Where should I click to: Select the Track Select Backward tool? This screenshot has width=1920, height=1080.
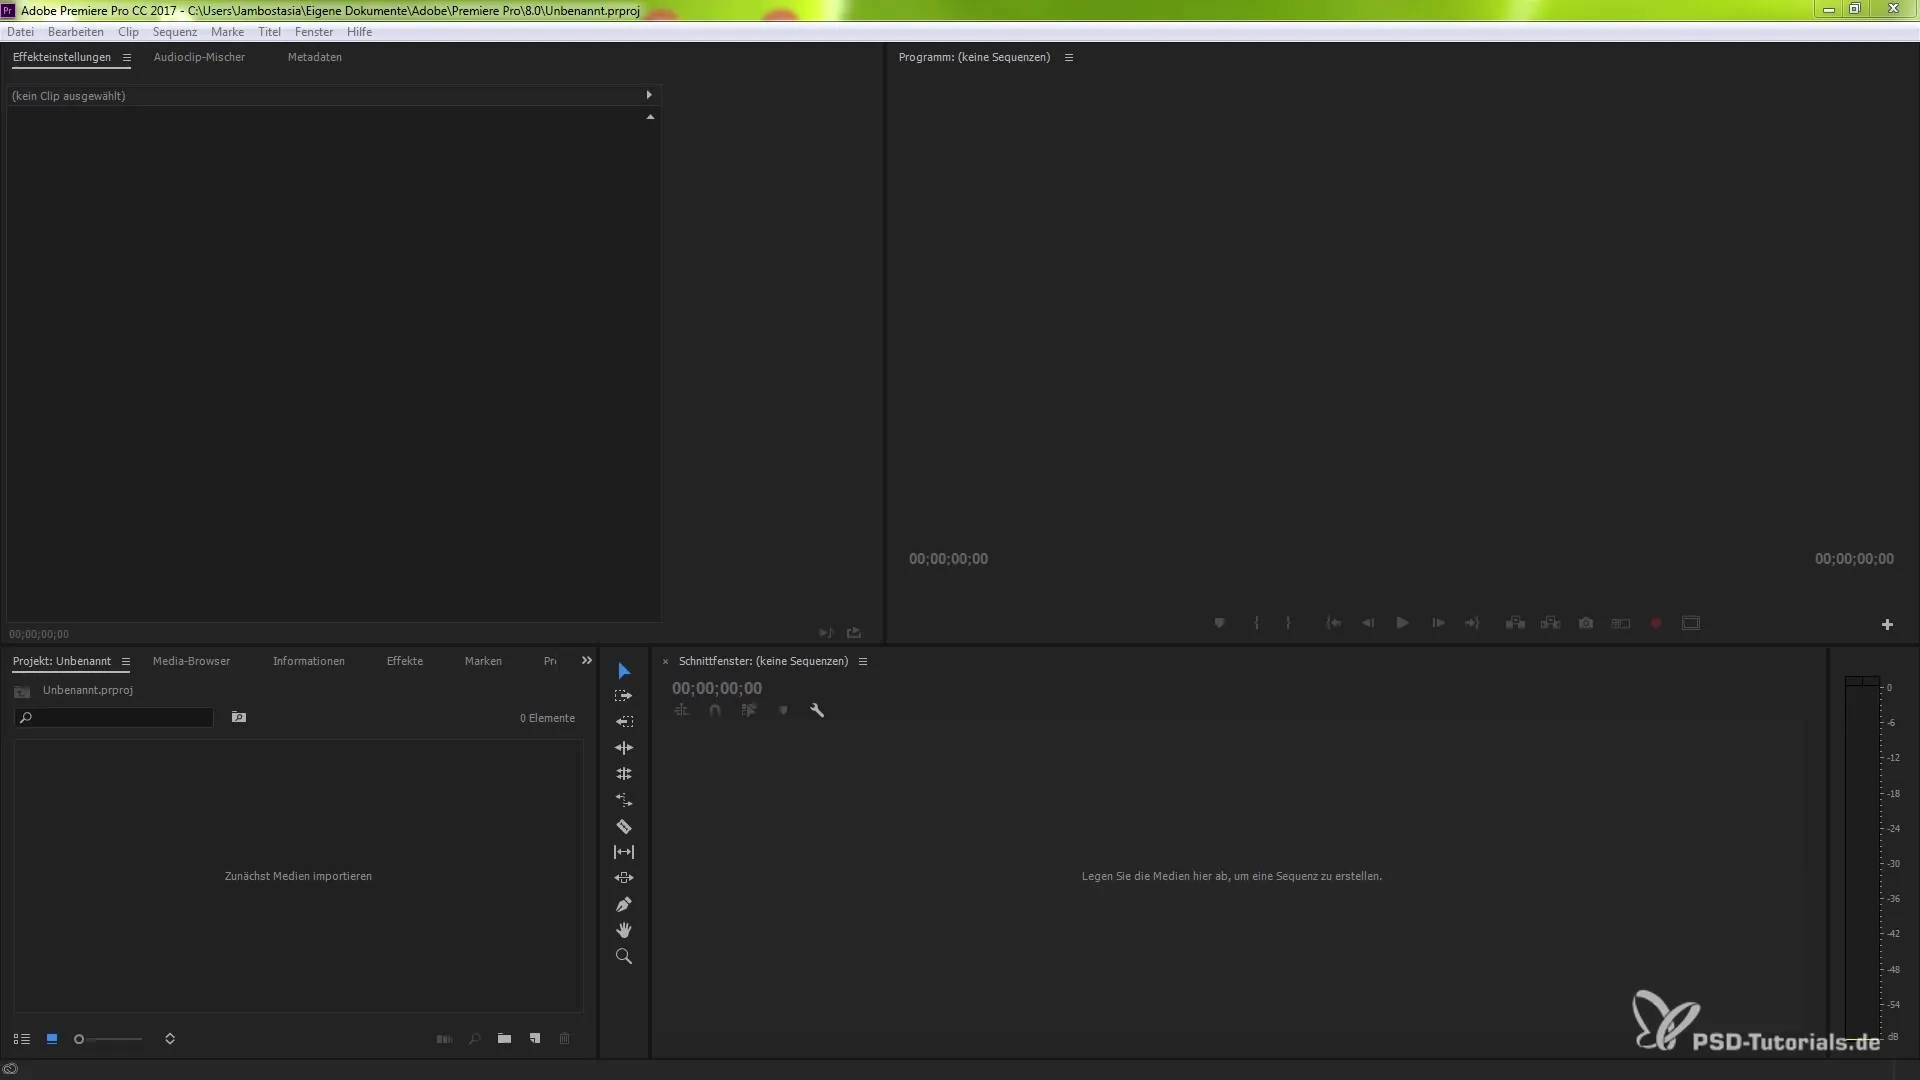click(x=624, y=722)
